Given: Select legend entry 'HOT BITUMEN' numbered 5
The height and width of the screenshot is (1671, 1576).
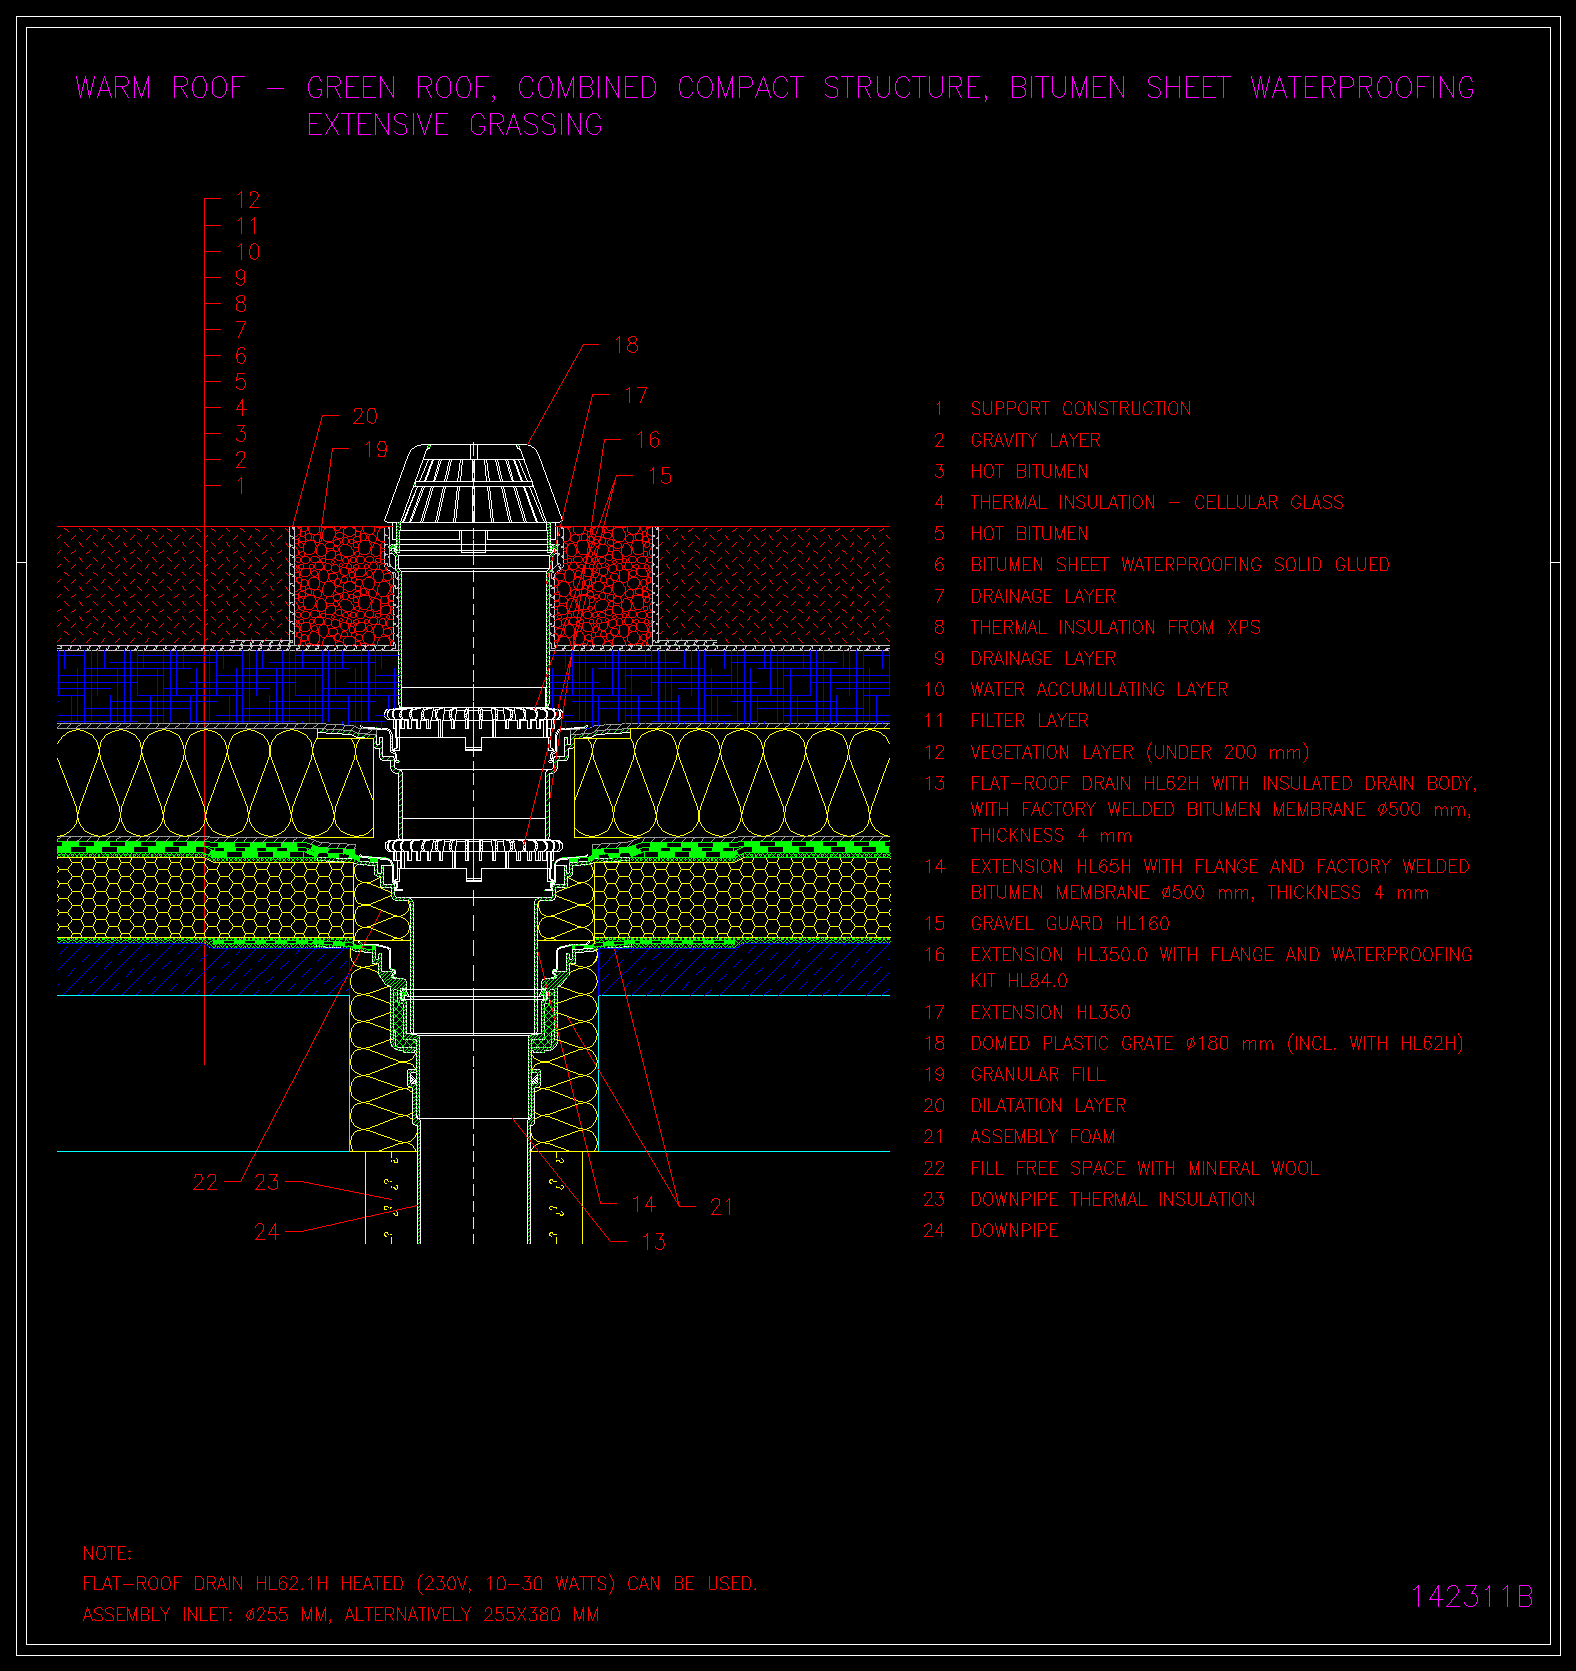Looking at the screenshot, I should (x=1029, y=534).
